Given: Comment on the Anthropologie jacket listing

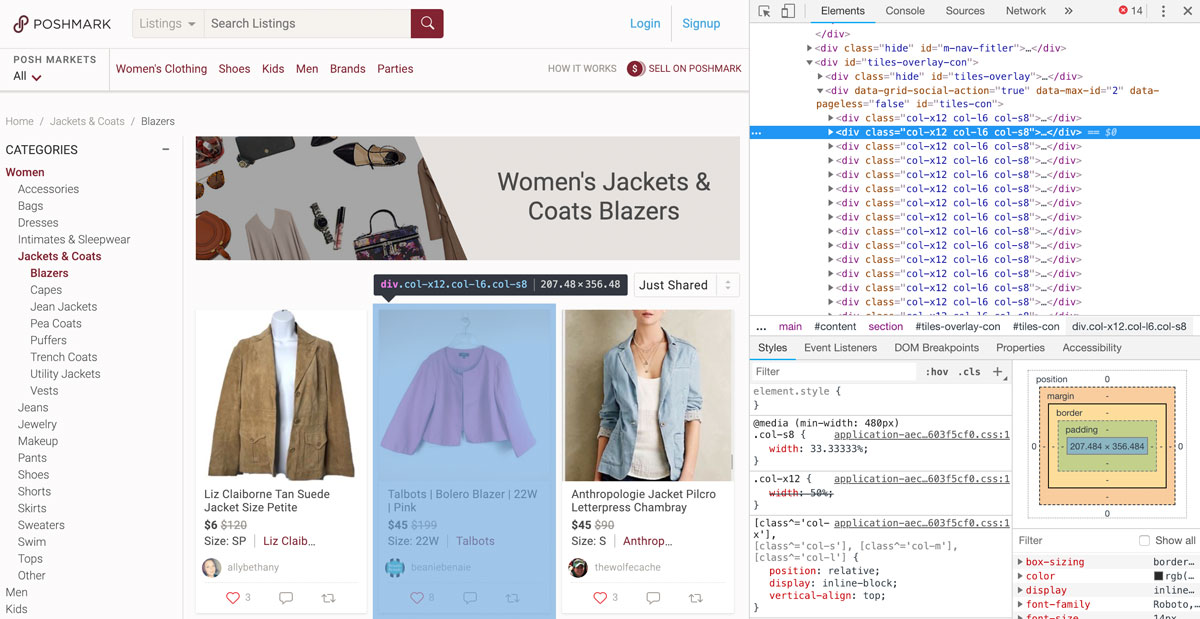Looking at the screenshot, I should point(653,598).
